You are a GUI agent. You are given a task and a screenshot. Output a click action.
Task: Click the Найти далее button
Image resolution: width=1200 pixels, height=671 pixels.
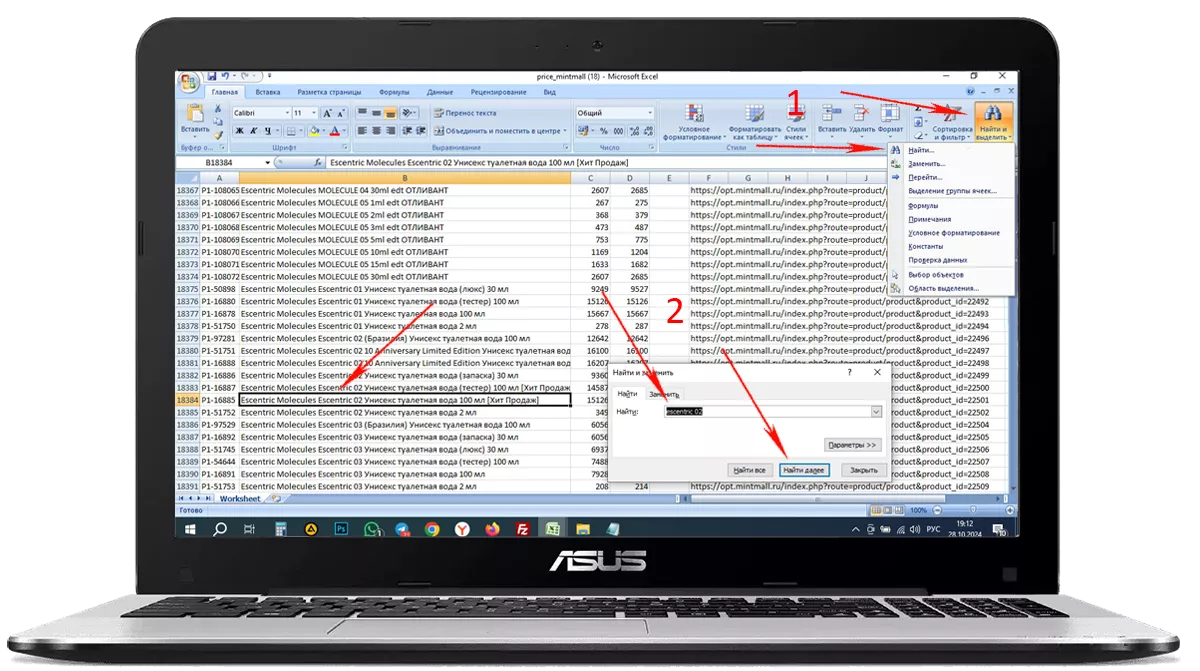click(804, 469)
